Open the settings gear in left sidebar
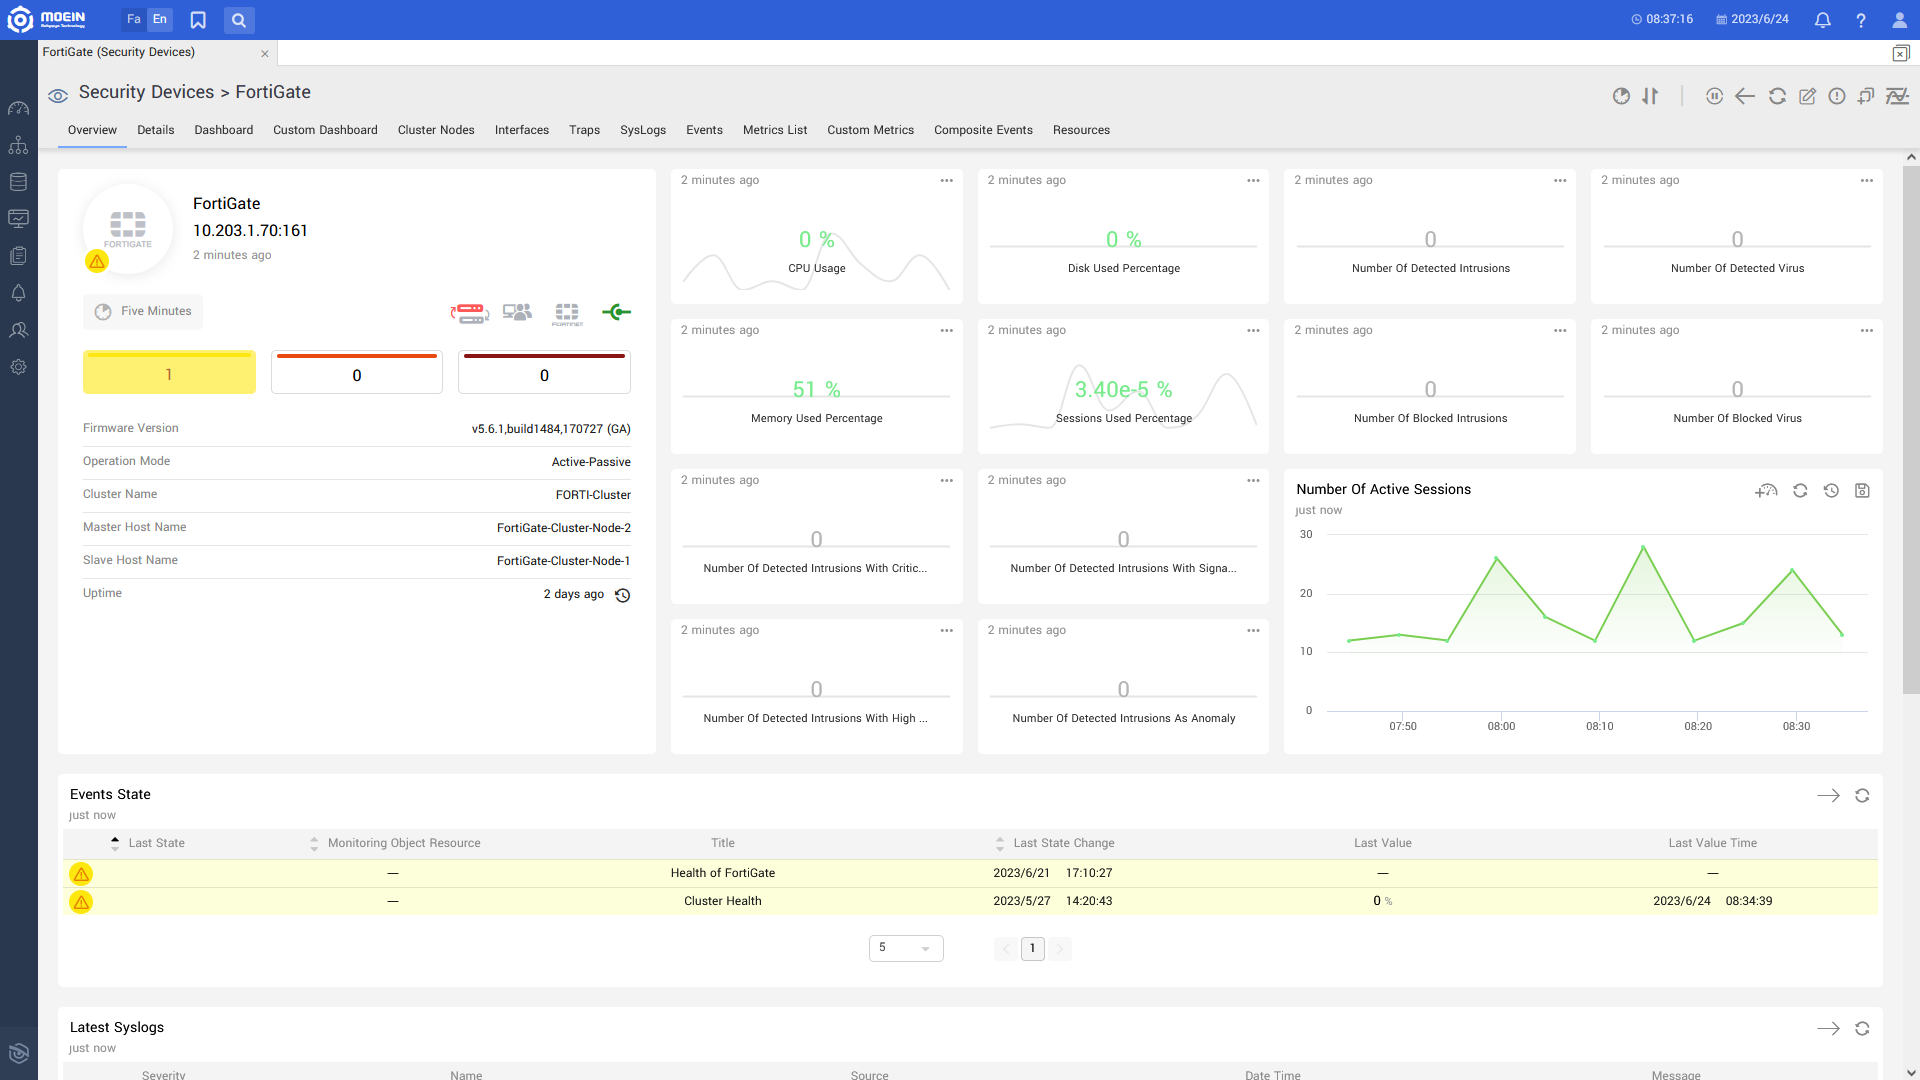 coord(18,367)
